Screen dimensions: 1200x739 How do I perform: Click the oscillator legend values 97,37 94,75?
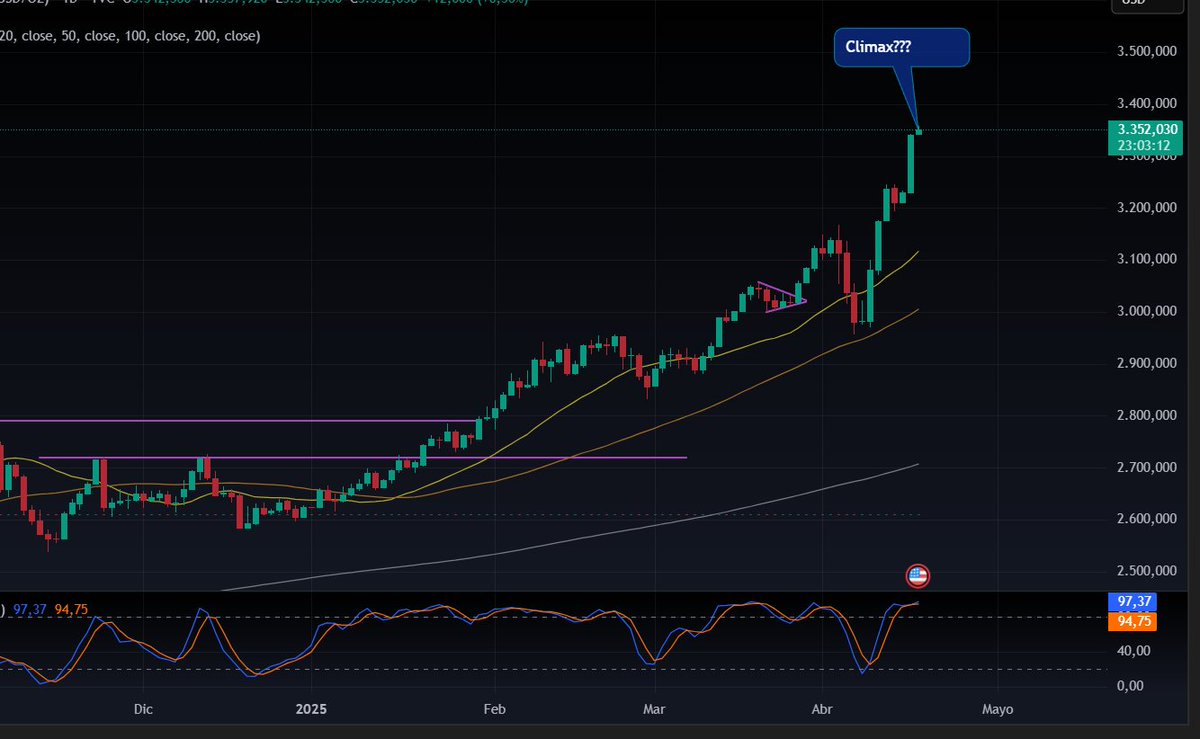[x=51, y=609]
